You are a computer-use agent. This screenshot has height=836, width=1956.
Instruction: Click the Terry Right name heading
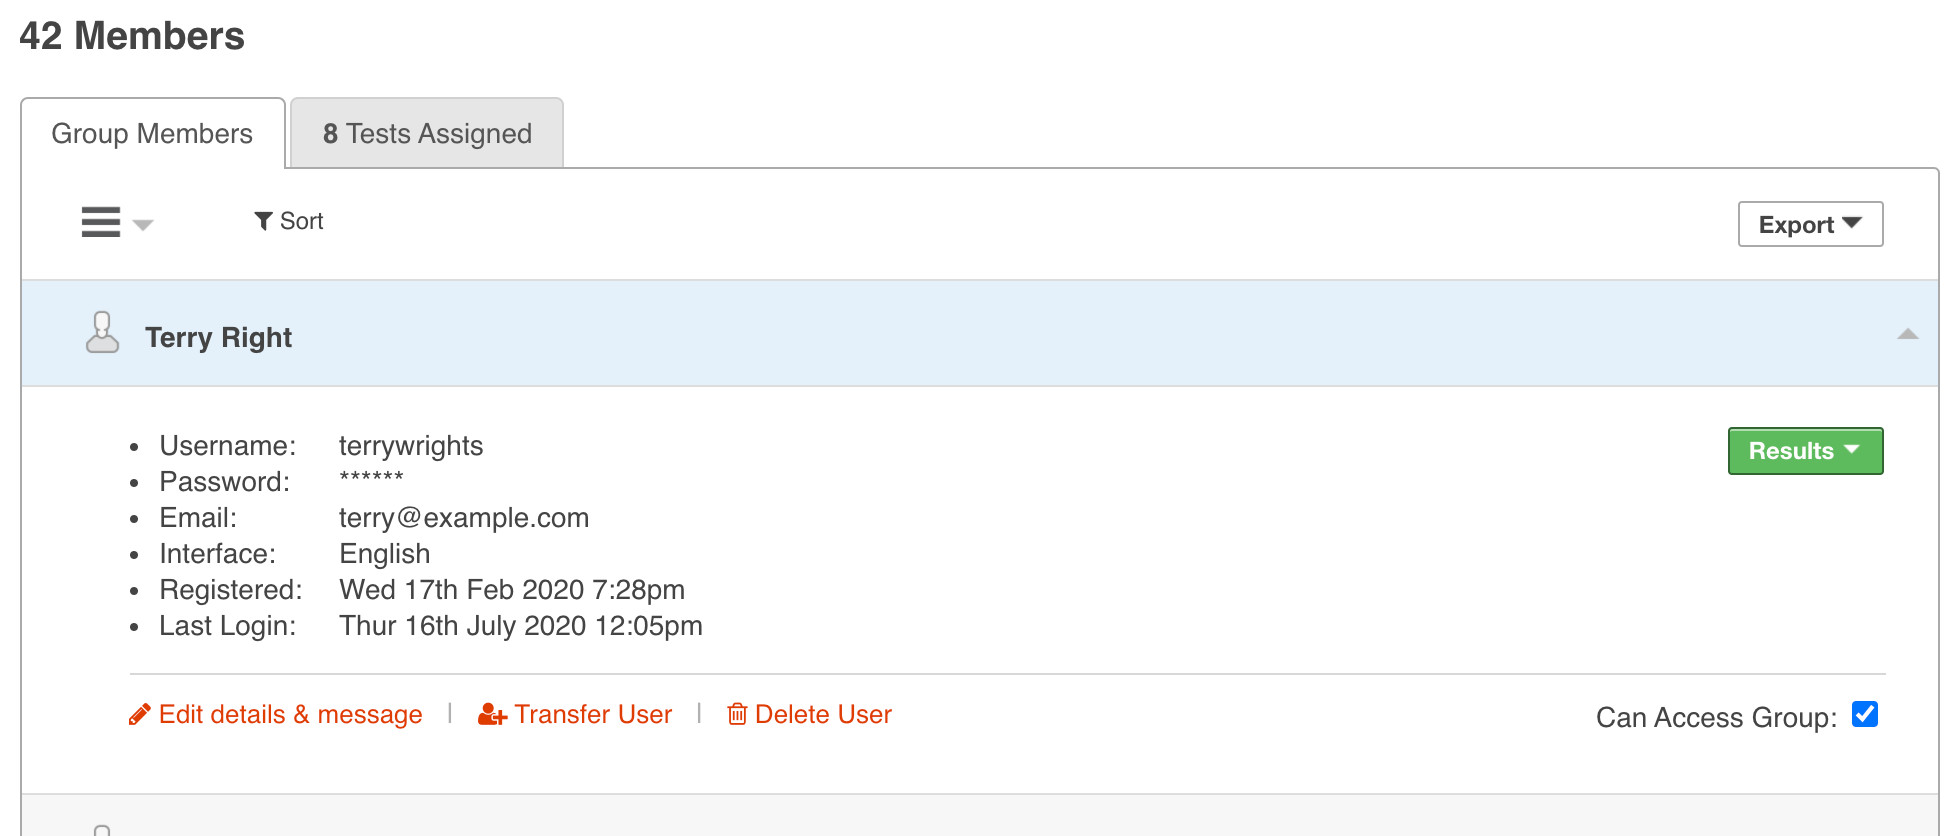[218, 338]
